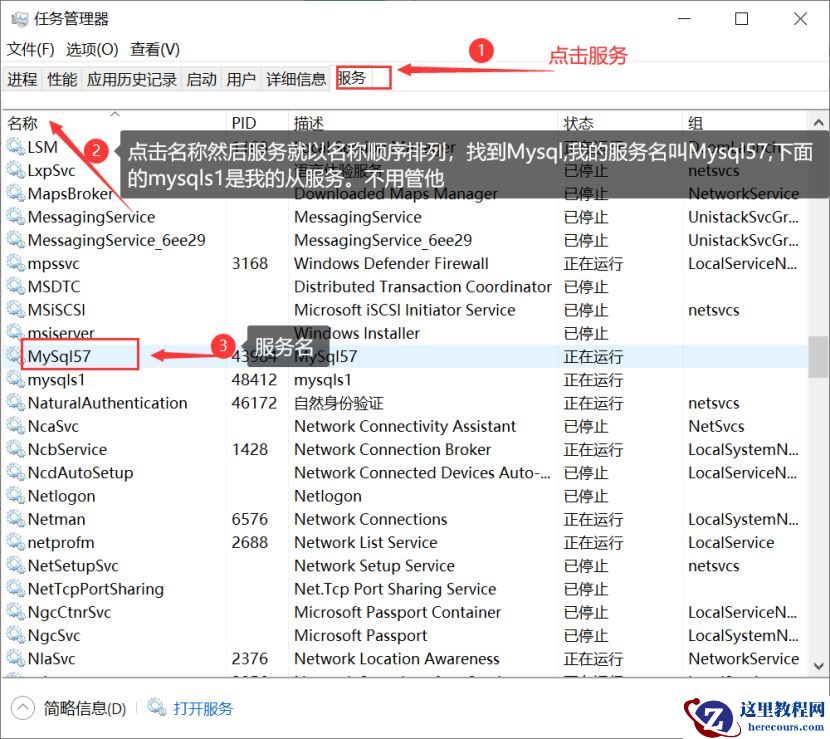
Task: Click PID 48412 cell
Action: tap(254, 380)
